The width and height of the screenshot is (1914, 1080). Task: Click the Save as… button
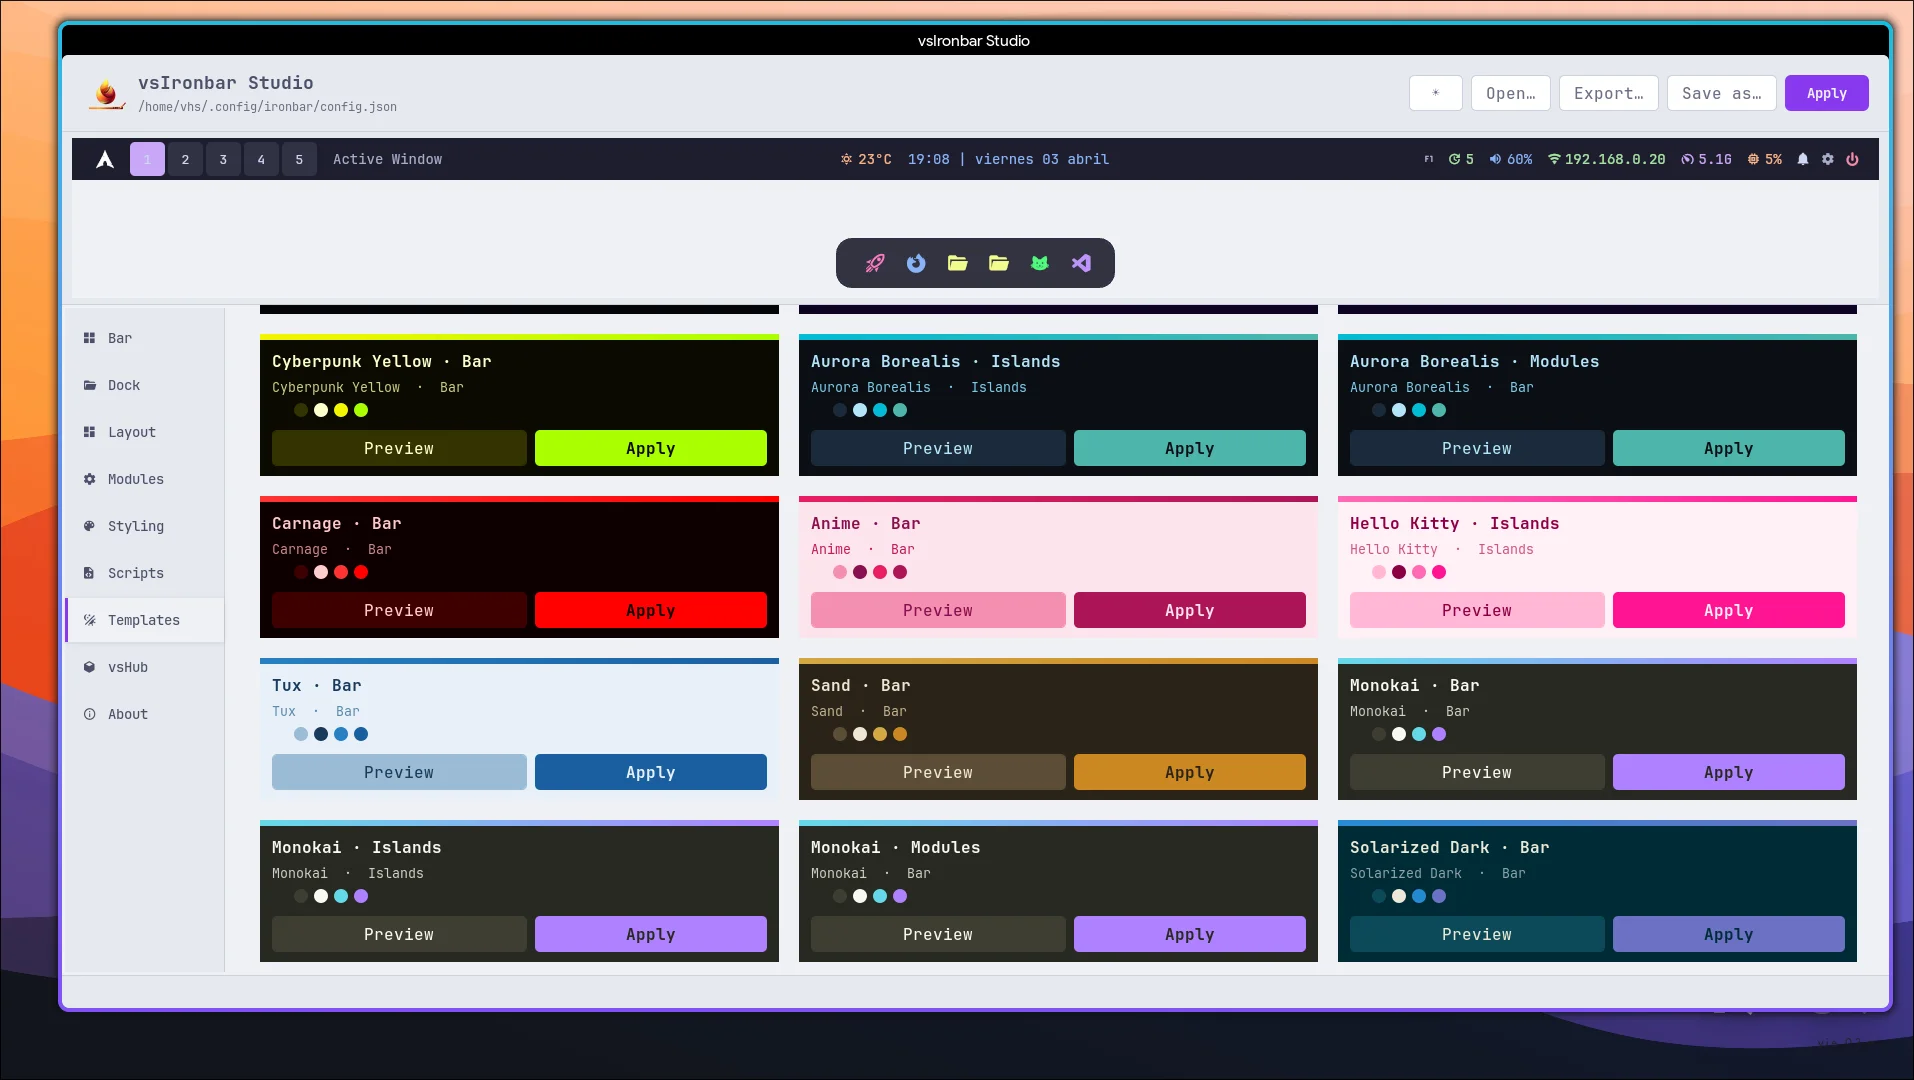point(1722,93)
